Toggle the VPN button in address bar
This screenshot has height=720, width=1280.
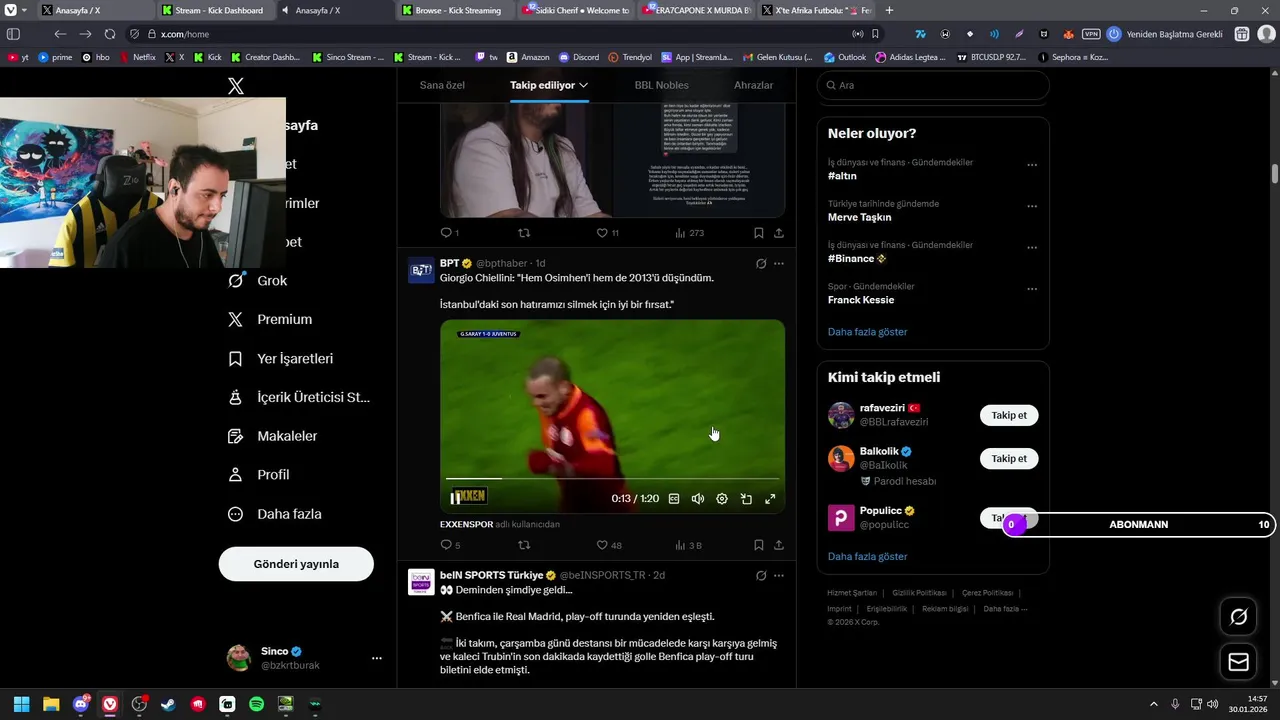click(1091, 34)
